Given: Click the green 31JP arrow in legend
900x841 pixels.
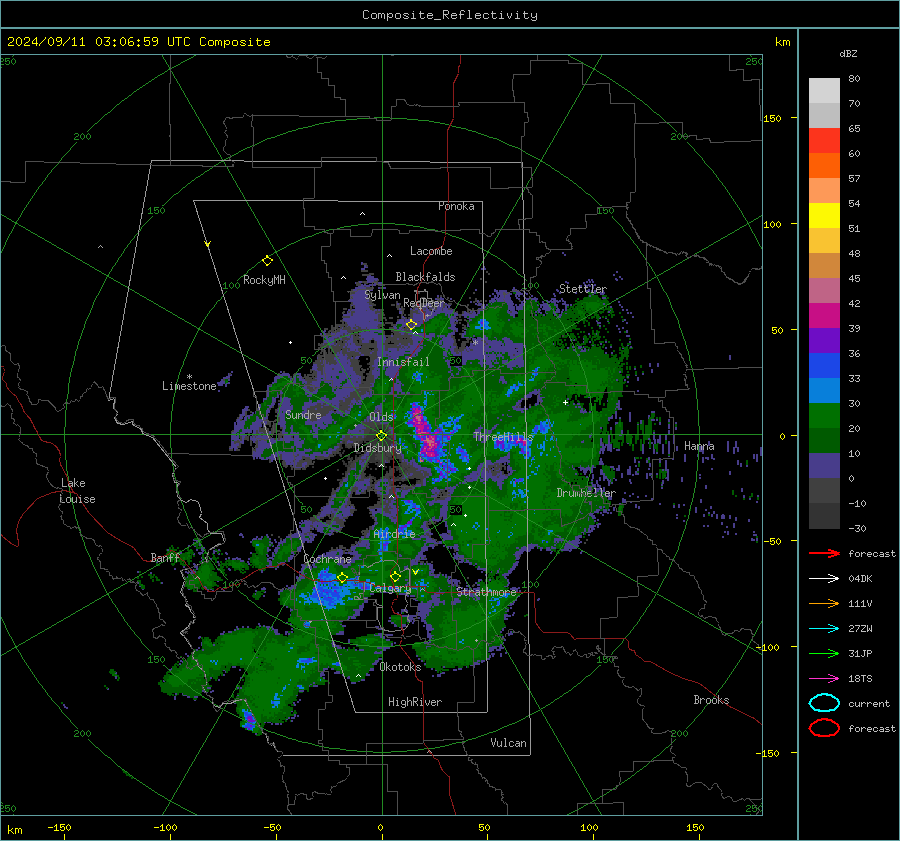Looking at the screenshot, I should (824, 653).
